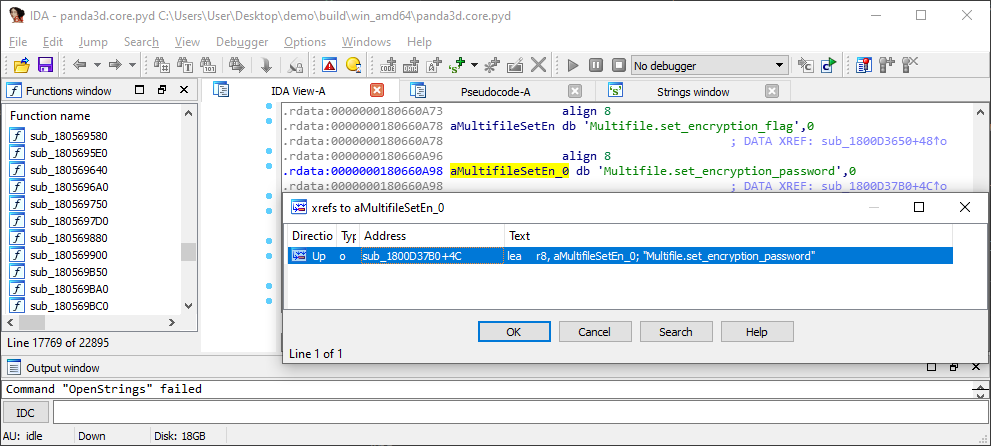Screen dimensions: 991x446
Task: Click the binoculars search immediate value icon
Action: 162,65
